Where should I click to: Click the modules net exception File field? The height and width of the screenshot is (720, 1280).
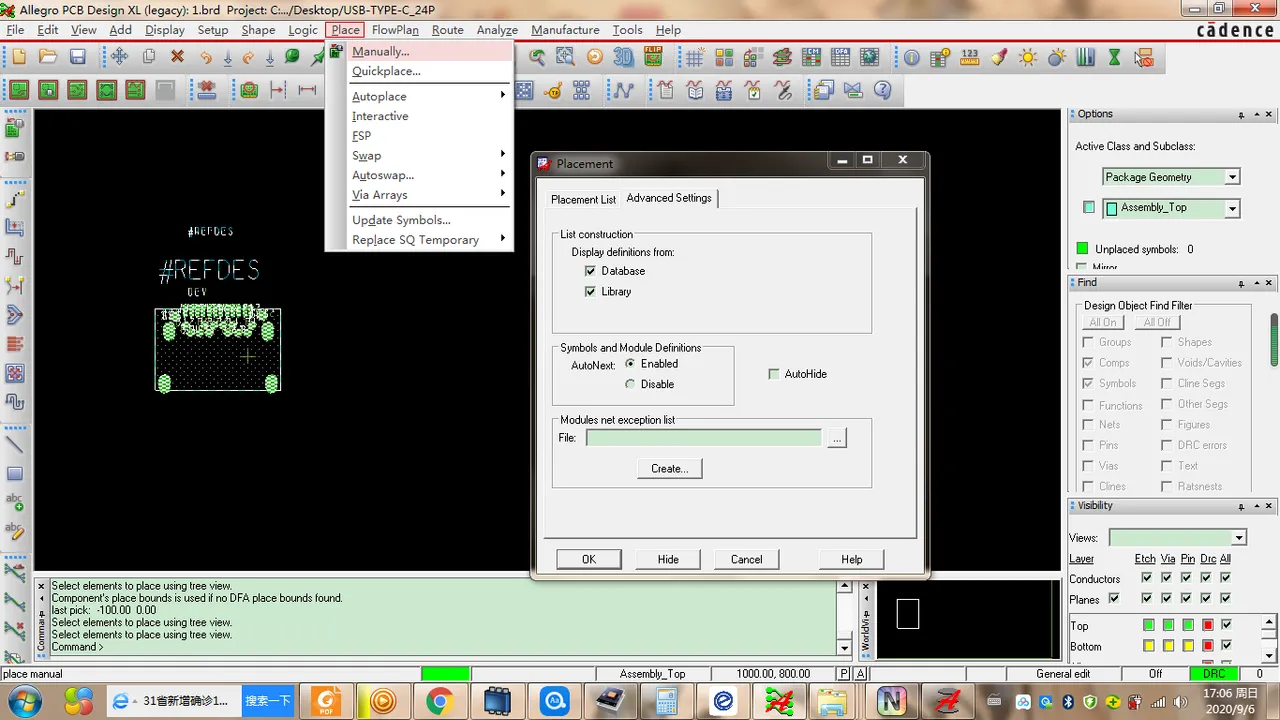click(x=704, y=438)
